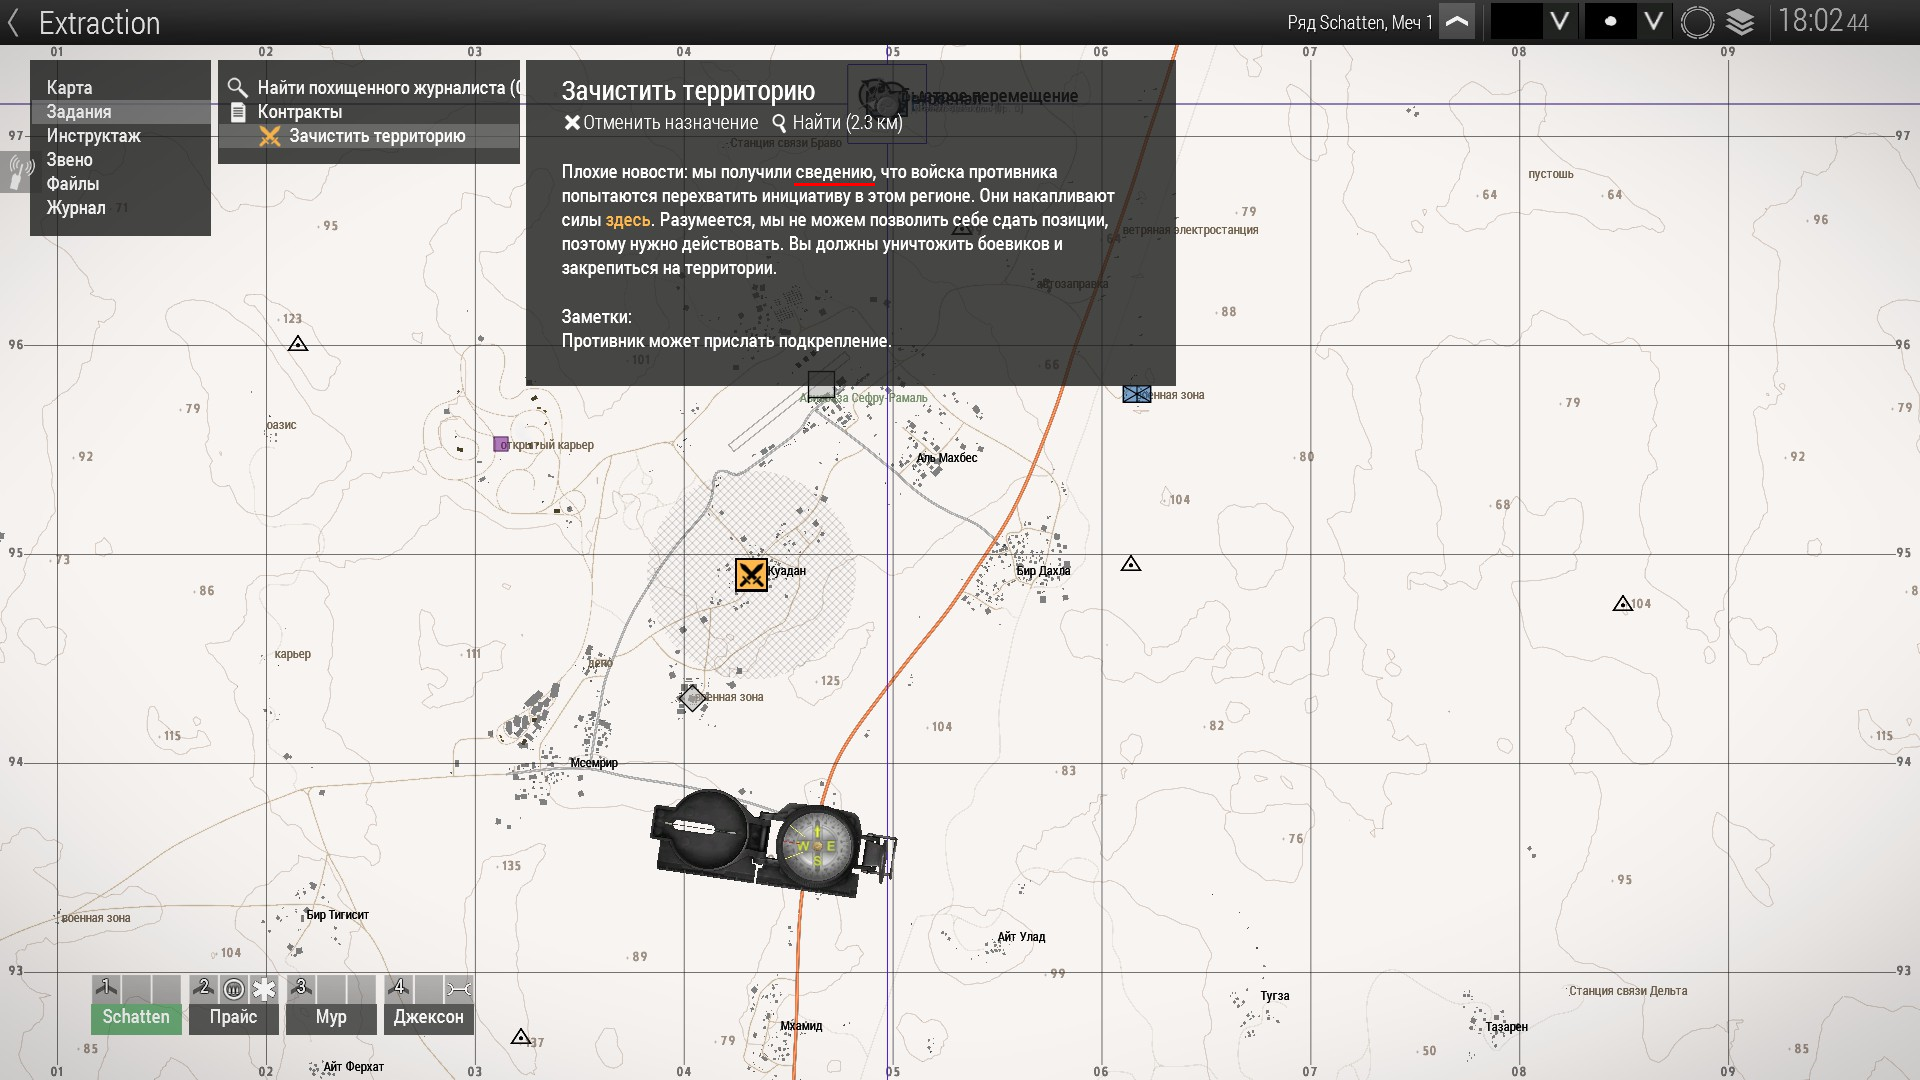Click the Зачистить территорию panel title
The image size is (1920, 1080).
pos(688,91)
